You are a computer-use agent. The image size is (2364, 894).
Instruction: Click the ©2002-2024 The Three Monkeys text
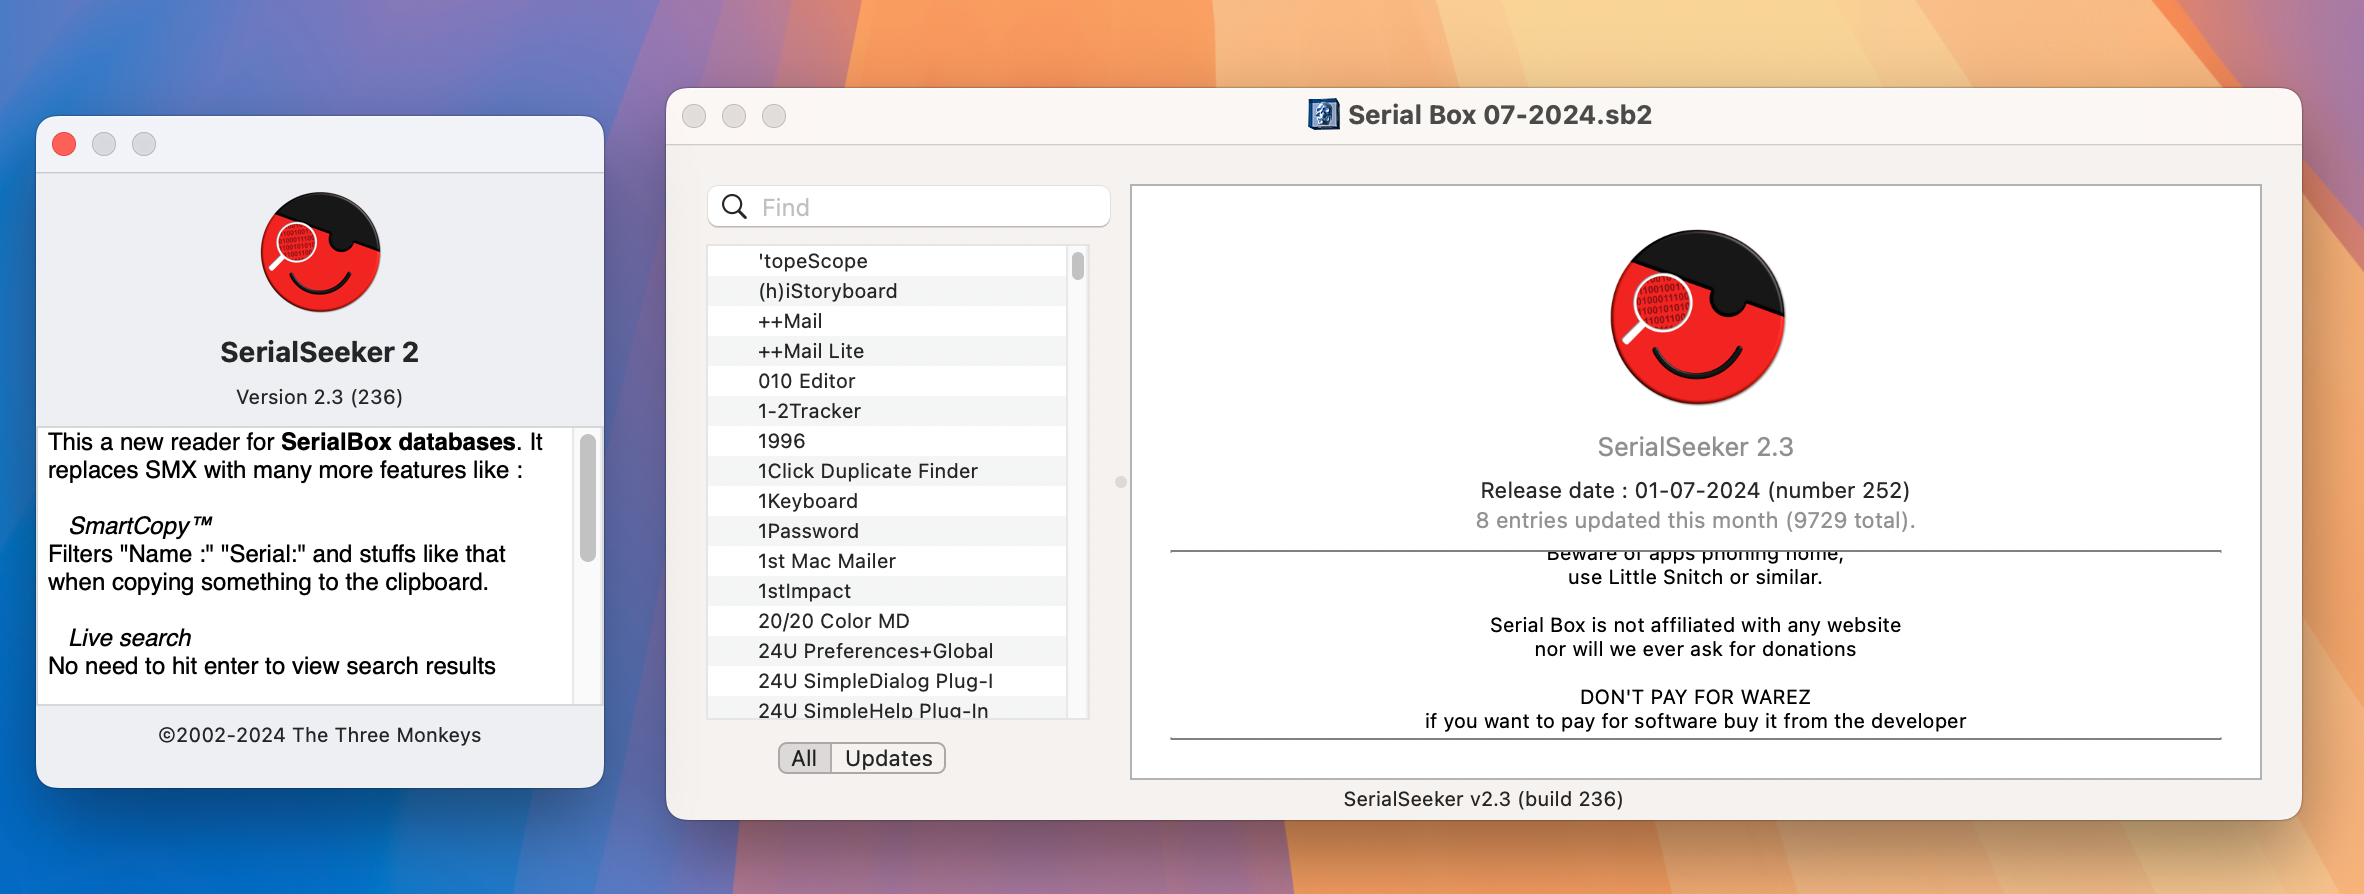(x=319, y=735)
